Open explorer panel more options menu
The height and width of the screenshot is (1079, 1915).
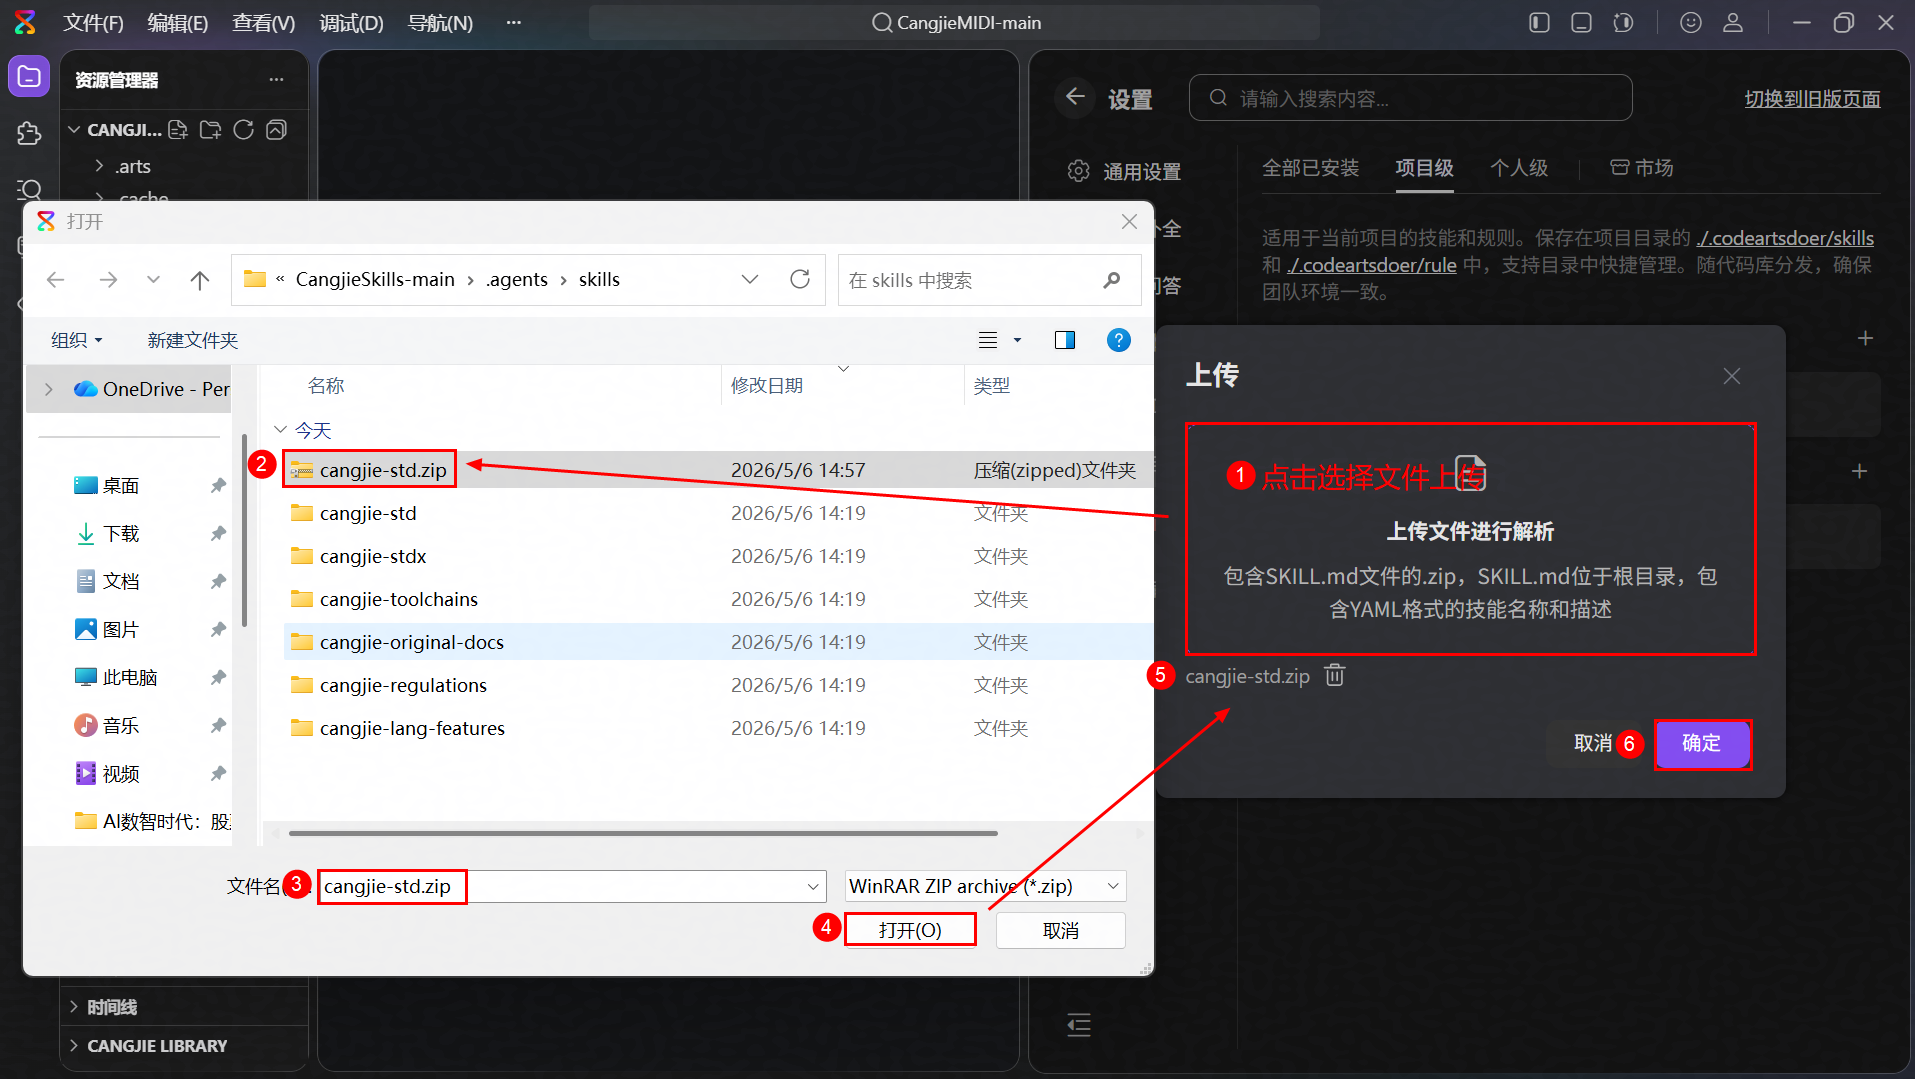point(276,80)
